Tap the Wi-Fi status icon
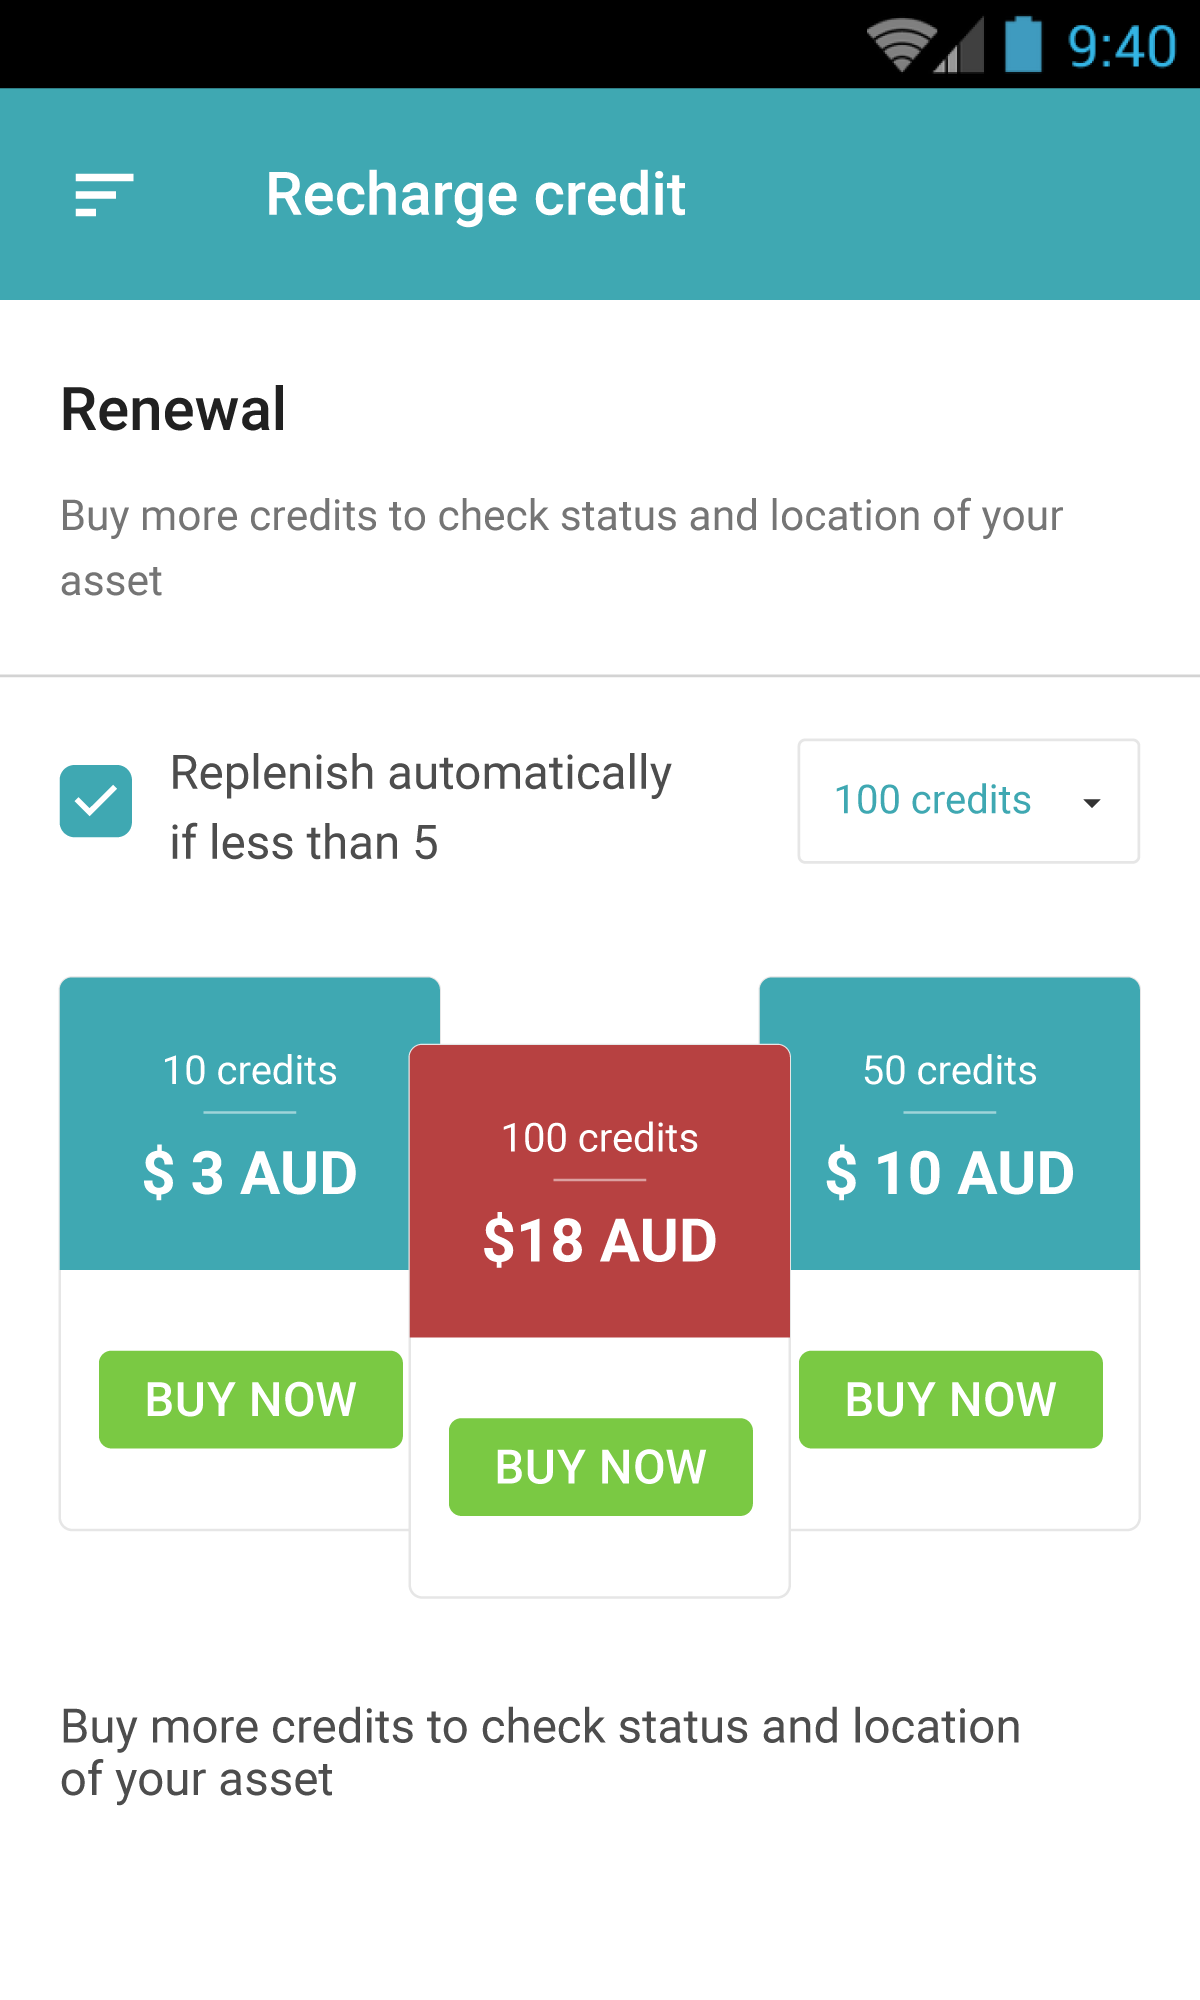Viewport: 1200px width, 2000px height. 900,47
